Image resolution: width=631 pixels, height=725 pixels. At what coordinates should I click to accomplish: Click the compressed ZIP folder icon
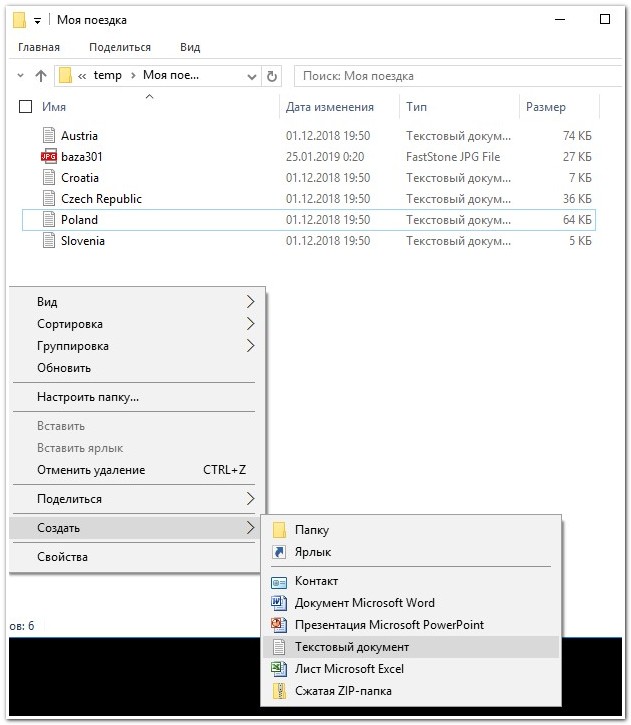point(279,691)
